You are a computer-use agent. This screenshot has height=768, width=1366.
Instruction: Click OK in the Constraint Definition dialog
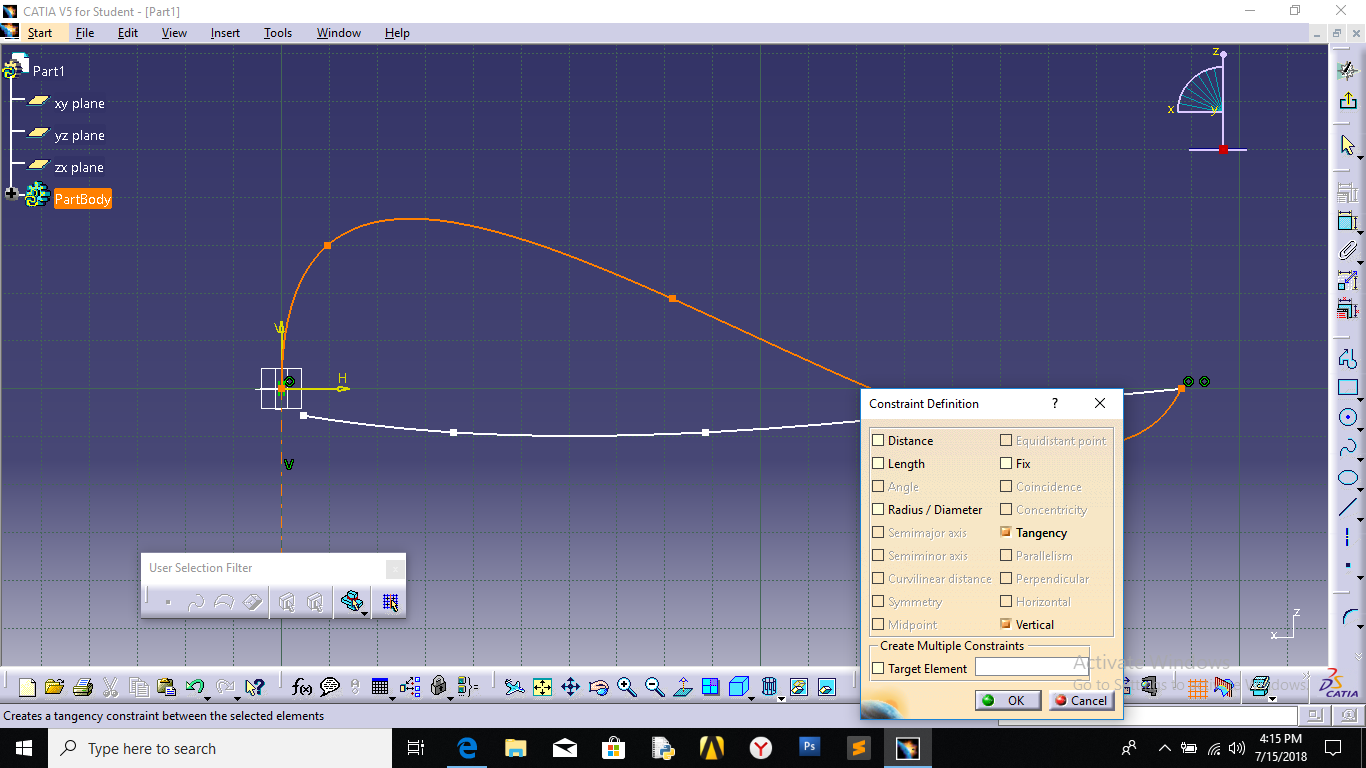click(1007, 700)
